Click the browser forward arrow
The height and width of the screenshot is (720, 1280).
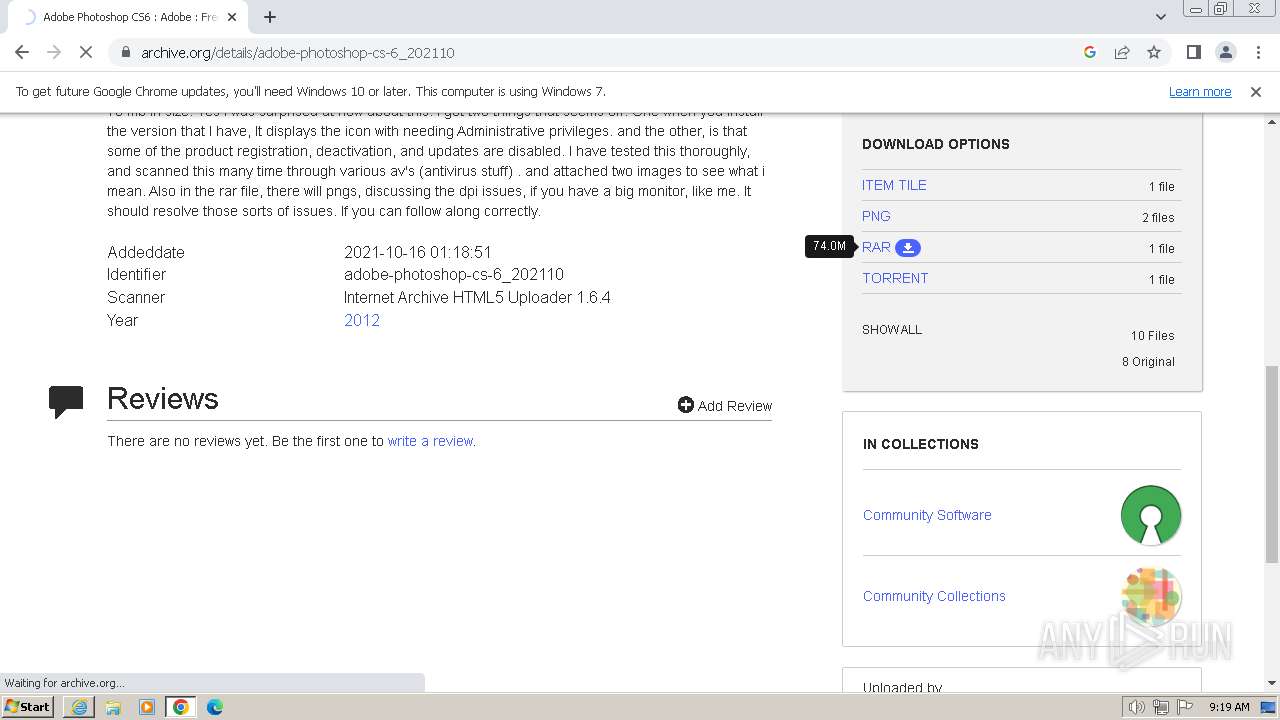tap(54, 52)
